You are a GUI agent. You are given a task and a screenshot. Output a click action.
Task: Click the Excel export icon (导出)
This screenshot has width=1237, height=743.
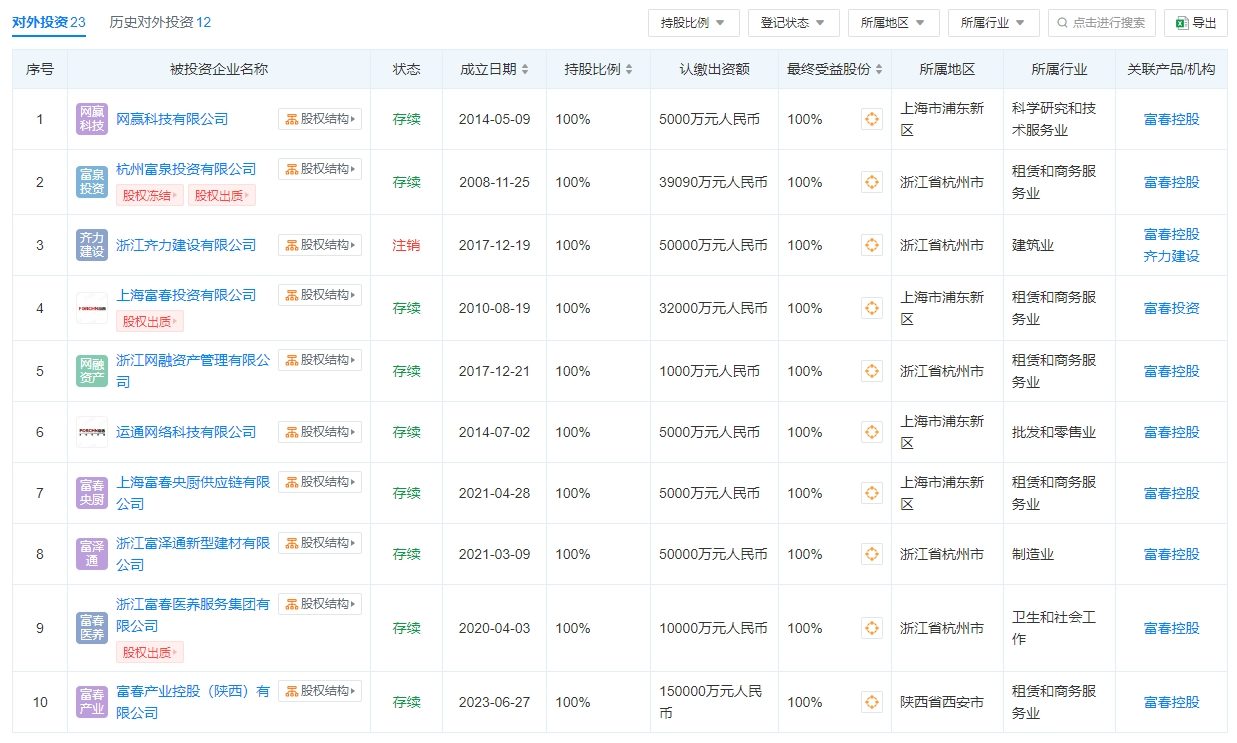point(1181,23)
